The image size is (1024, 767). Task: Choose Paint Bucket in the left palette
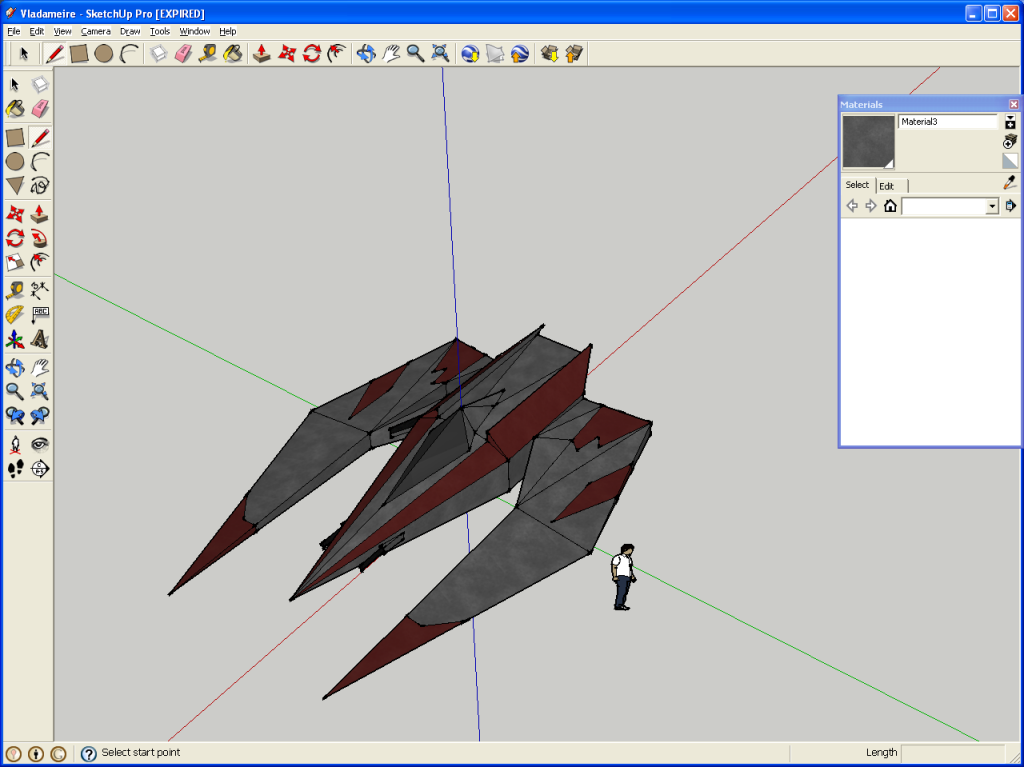pyautogui.click(x=16, y=108)
